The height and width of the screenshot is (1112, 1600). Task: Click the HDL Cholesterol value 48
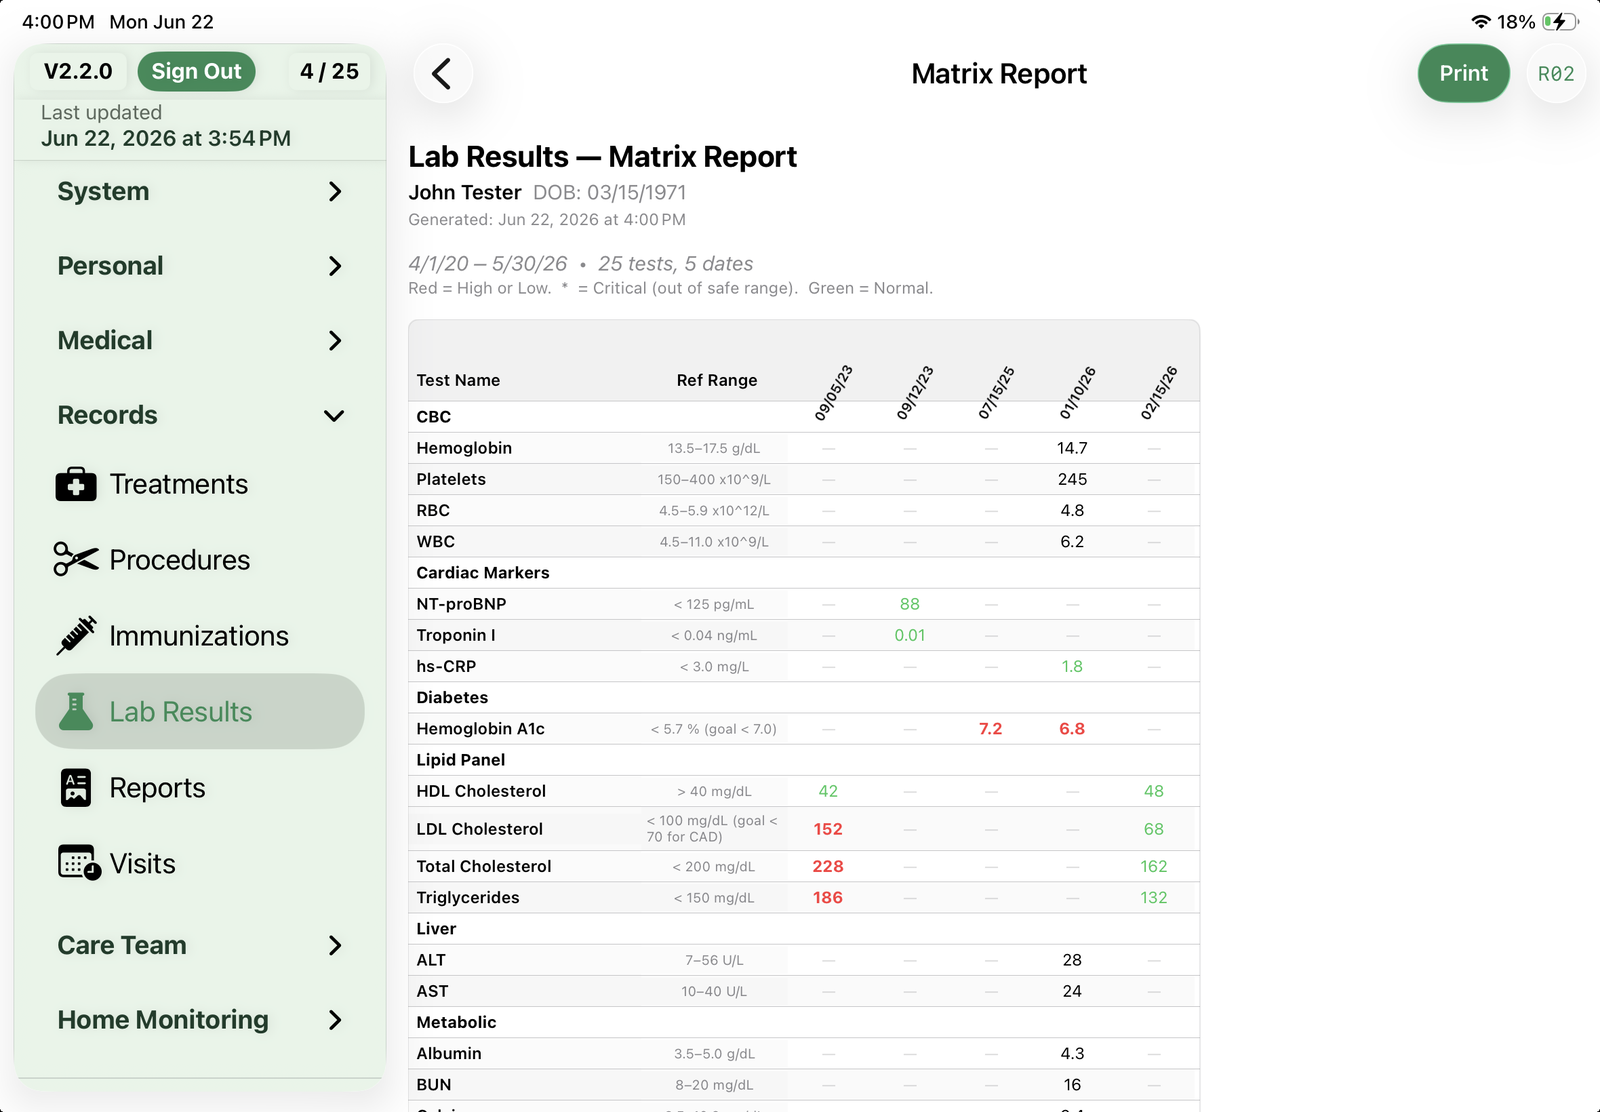(1154, 791)
